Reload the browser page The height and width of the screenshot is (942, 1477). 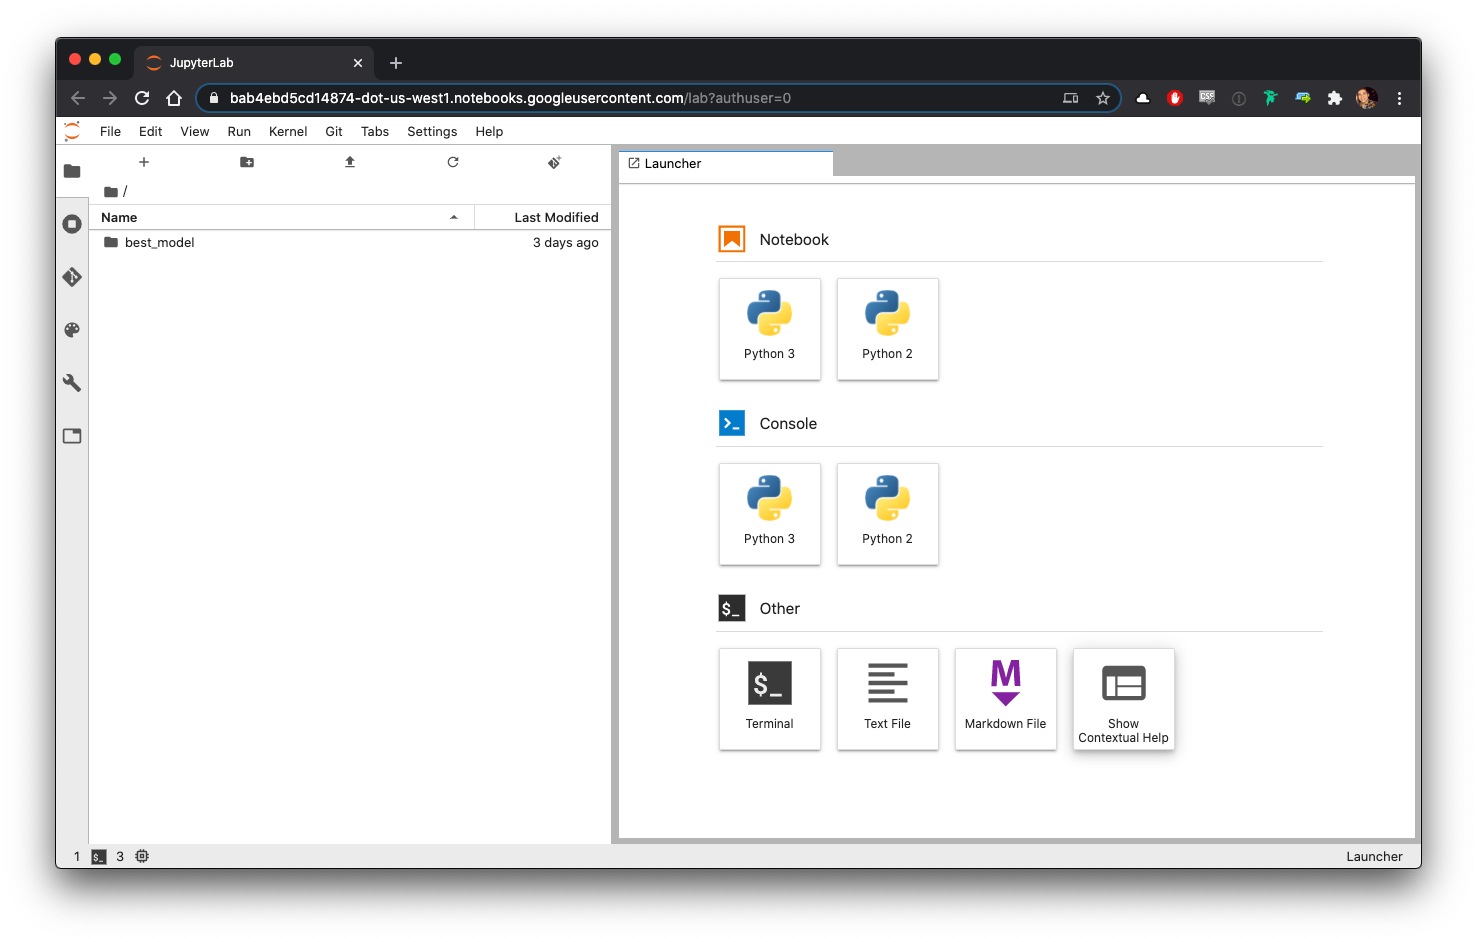pos(142,98)
